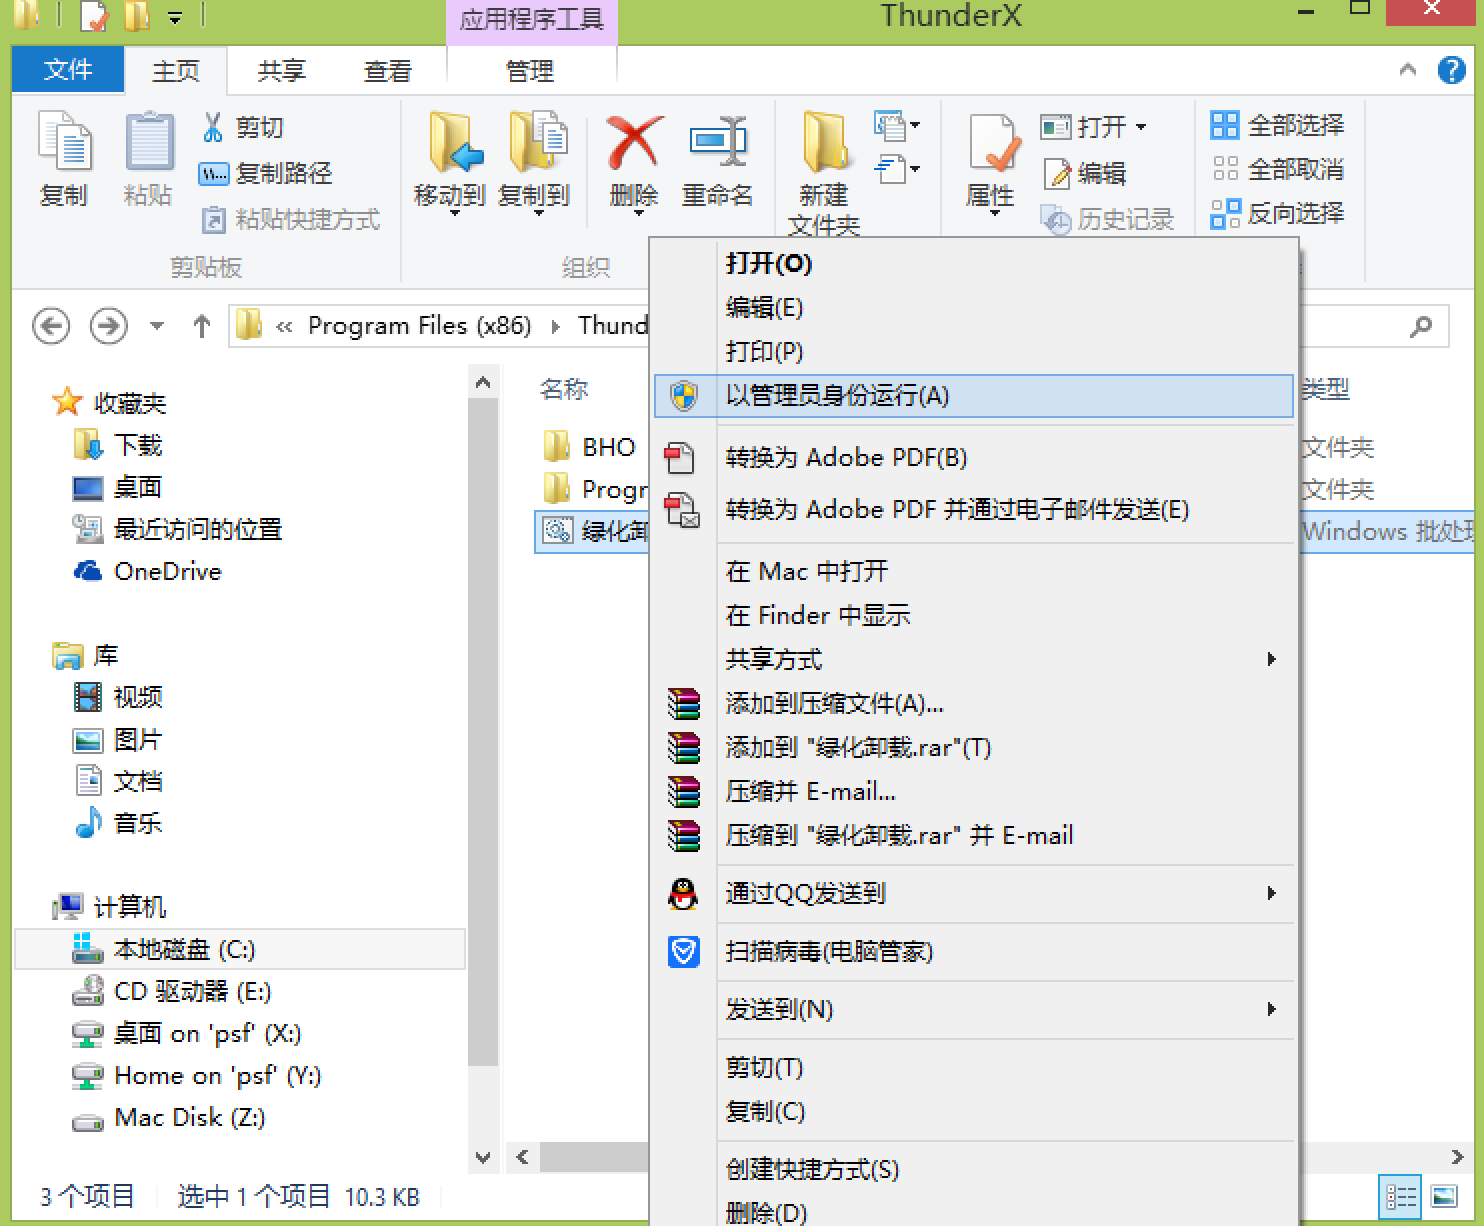Choose Scan for viruses (扫描病毒)
Screen dimensions: 1484x1226
coord(974,951)
